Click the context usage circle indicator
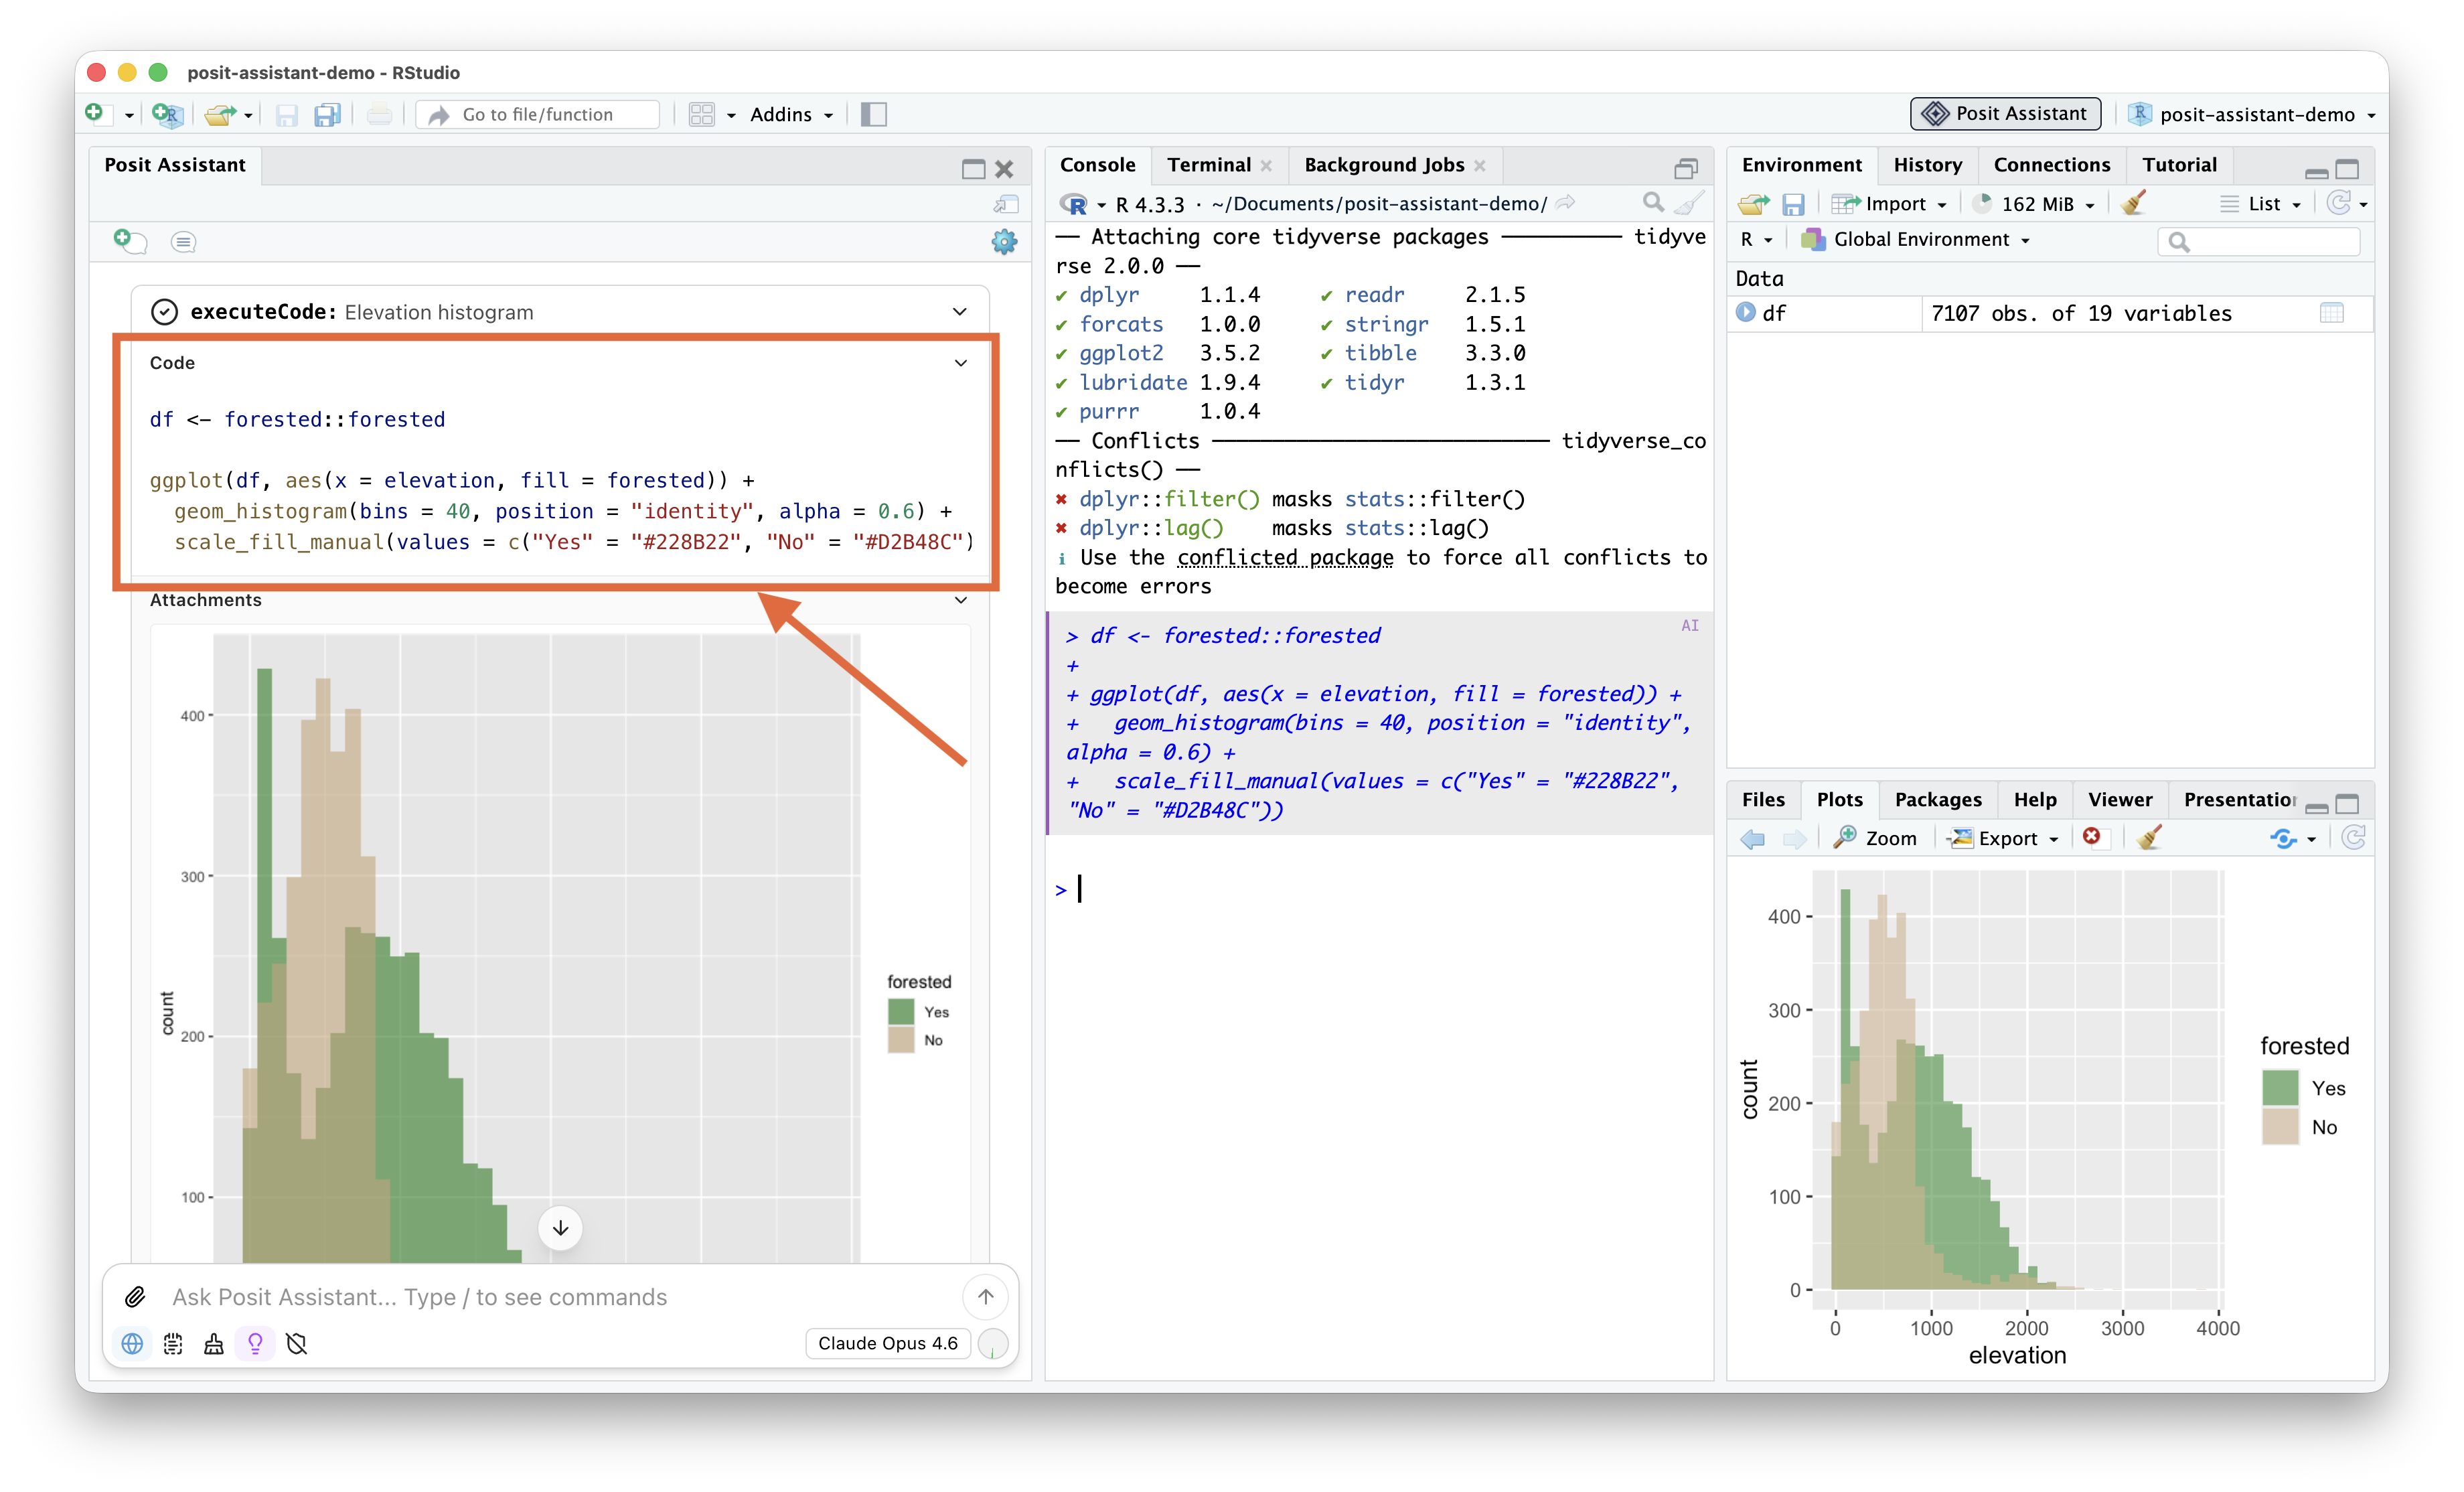 (992, 1343)
